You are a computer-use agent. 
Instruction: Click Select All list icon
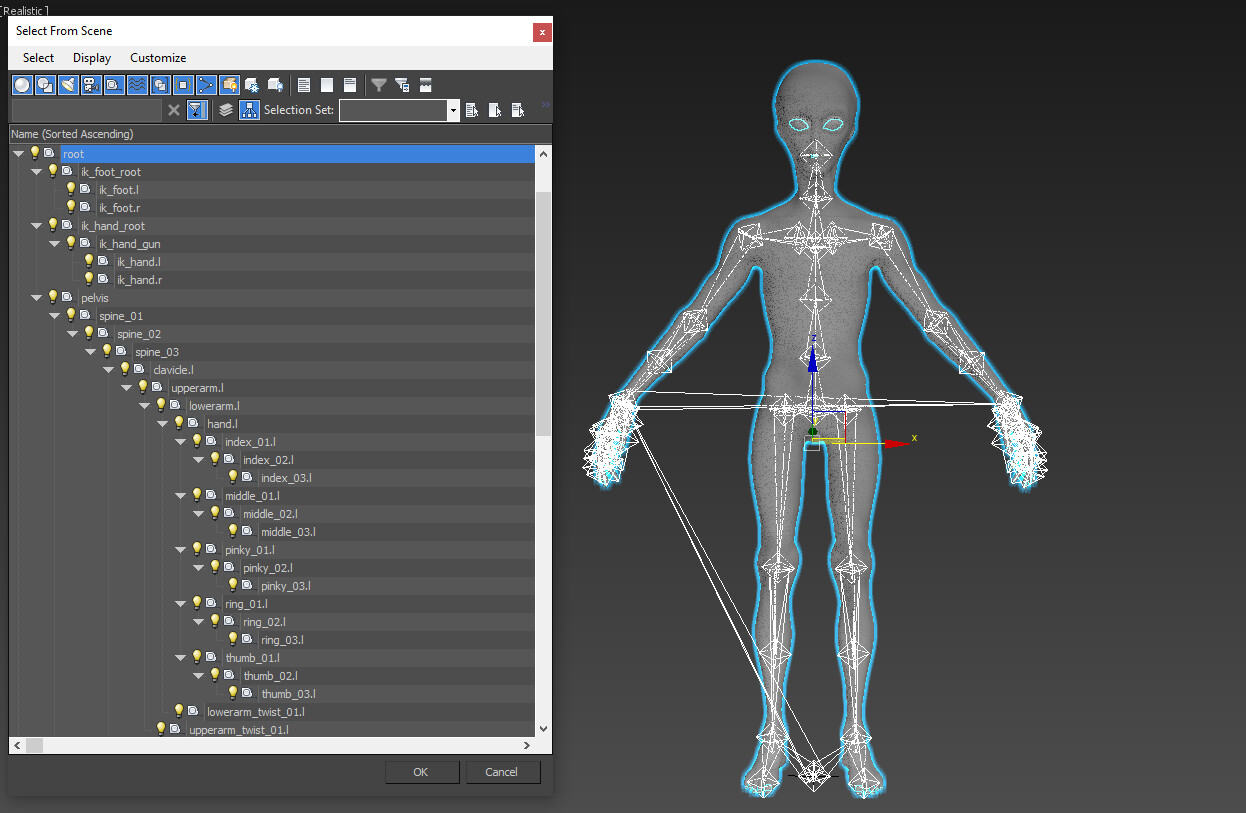point(304,85)
